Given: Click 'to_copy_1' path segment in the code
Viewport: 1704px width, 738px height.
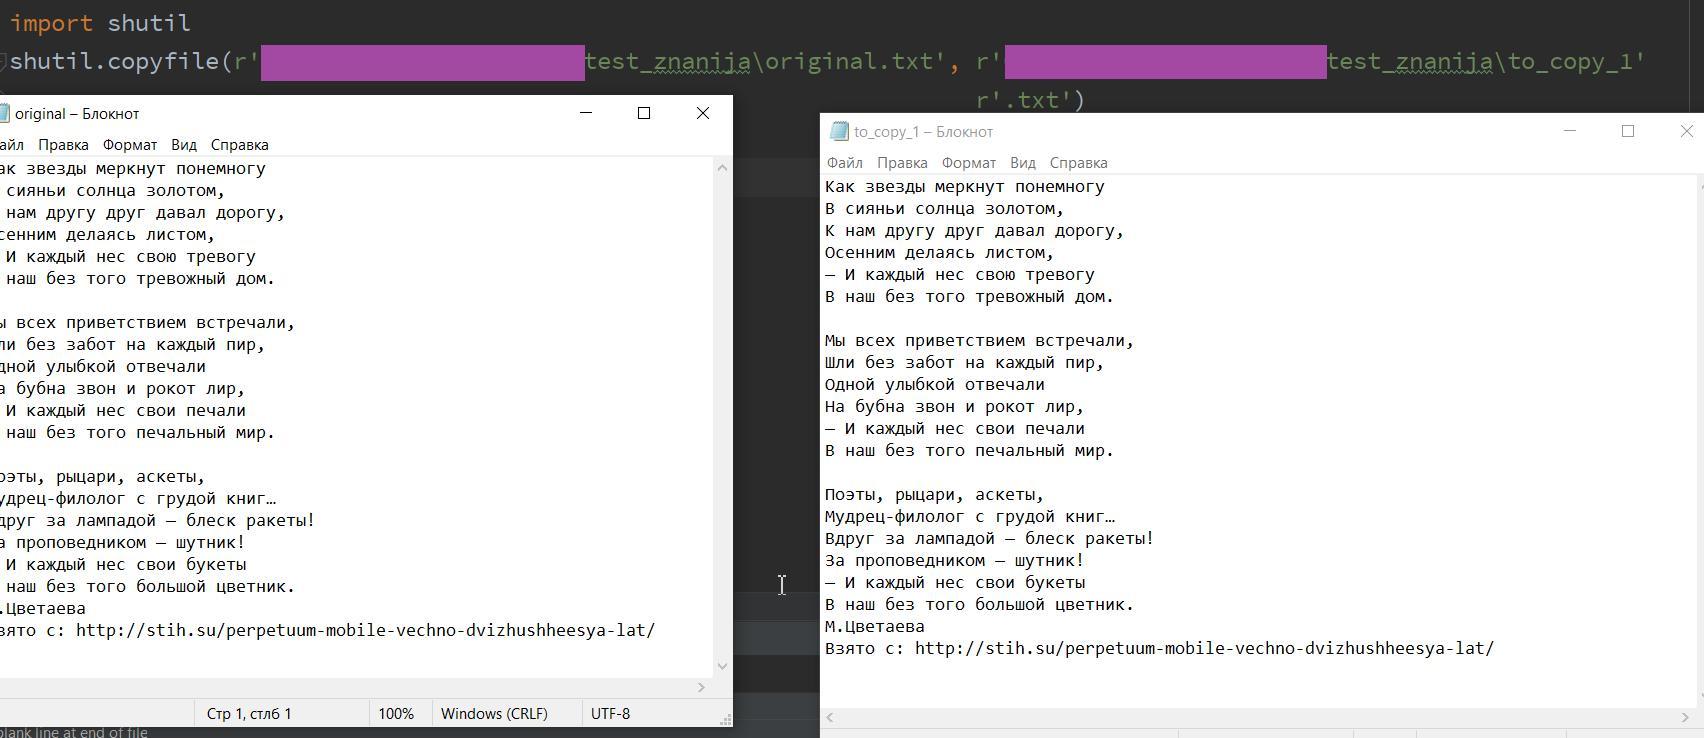Looking at the screenshot, I should 1570,62.
